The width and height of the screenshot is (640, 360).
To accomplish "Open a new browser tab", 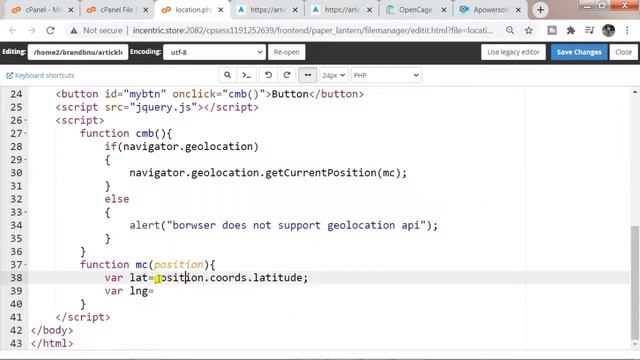I will [540, 10].
